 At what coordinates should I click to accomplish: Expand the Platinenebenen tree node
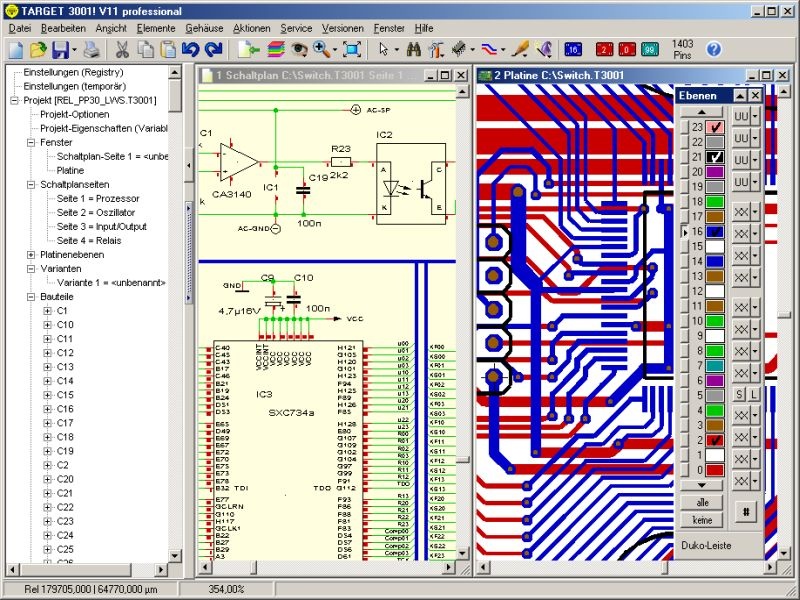coord(31,255)
